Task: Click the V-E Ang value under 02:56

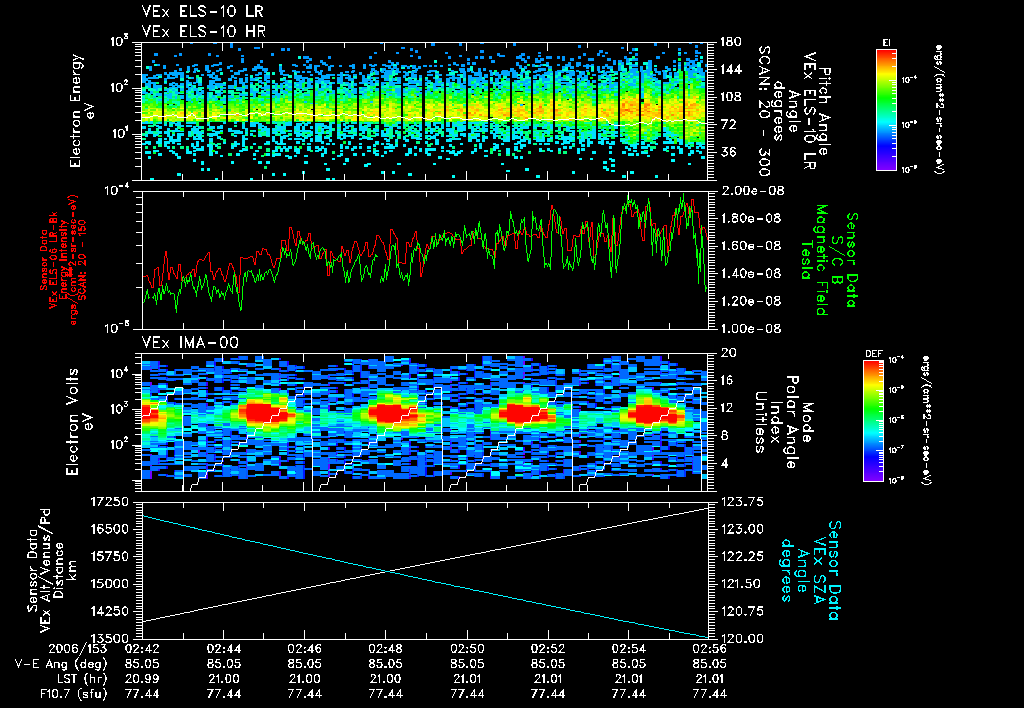Action: pos(710,664)
